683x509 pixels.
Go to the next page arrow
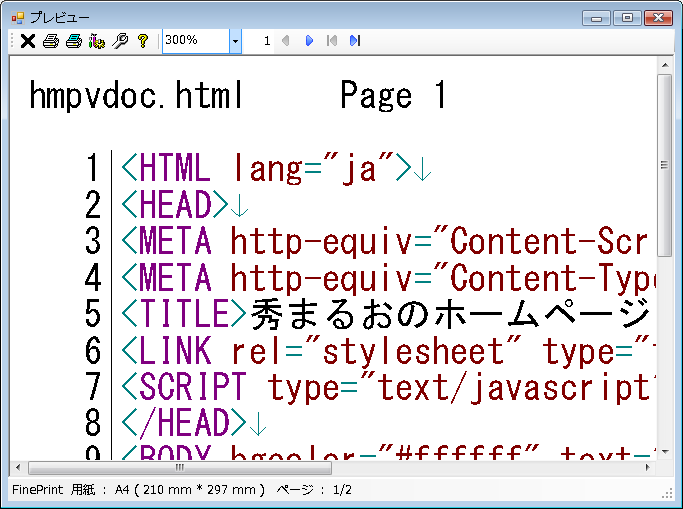coord(309,41)
